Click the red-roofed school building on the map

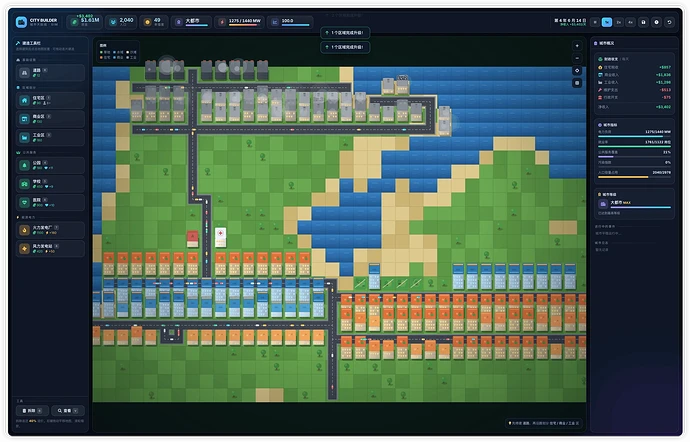point(192,238)
